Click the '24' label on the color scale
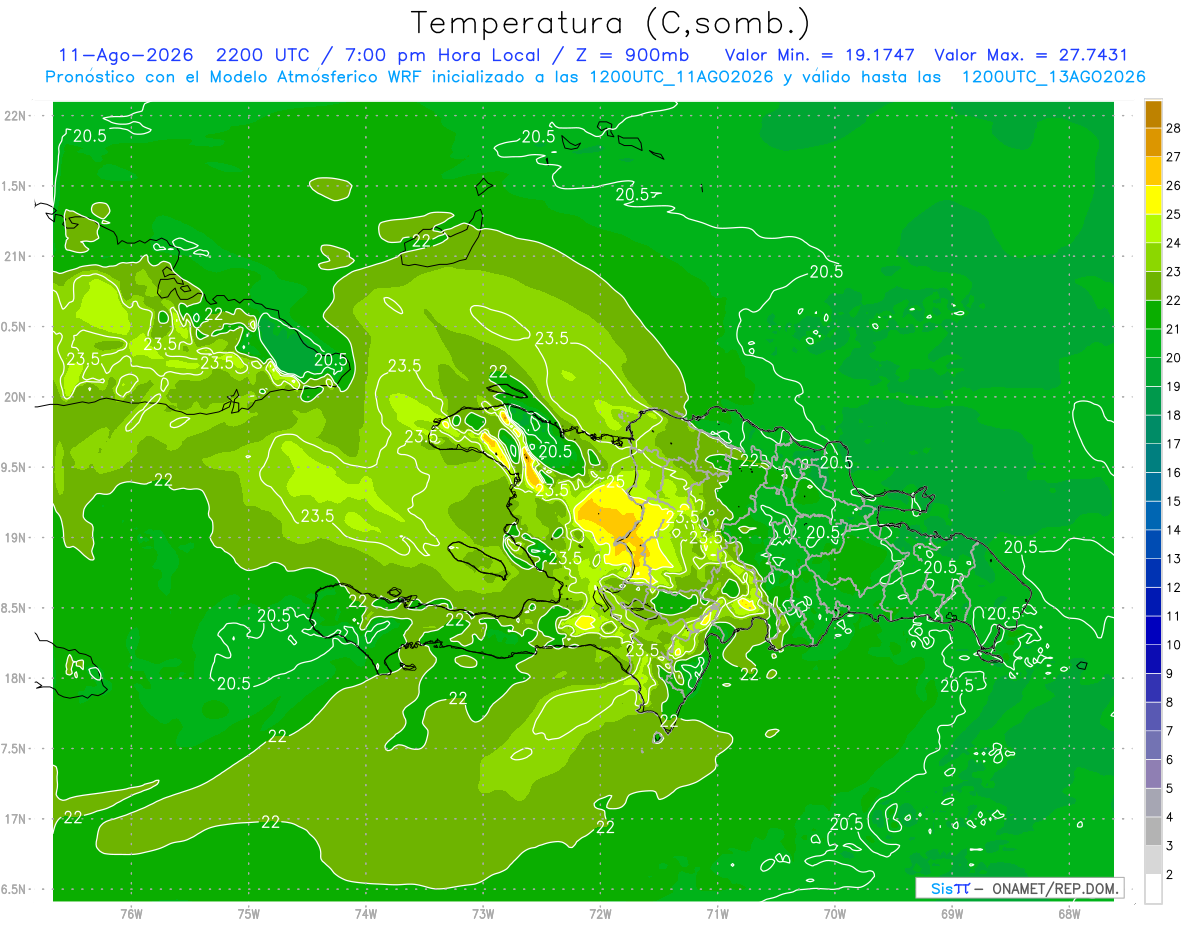Screen dimensions: 1200x927 [1173, 243]
